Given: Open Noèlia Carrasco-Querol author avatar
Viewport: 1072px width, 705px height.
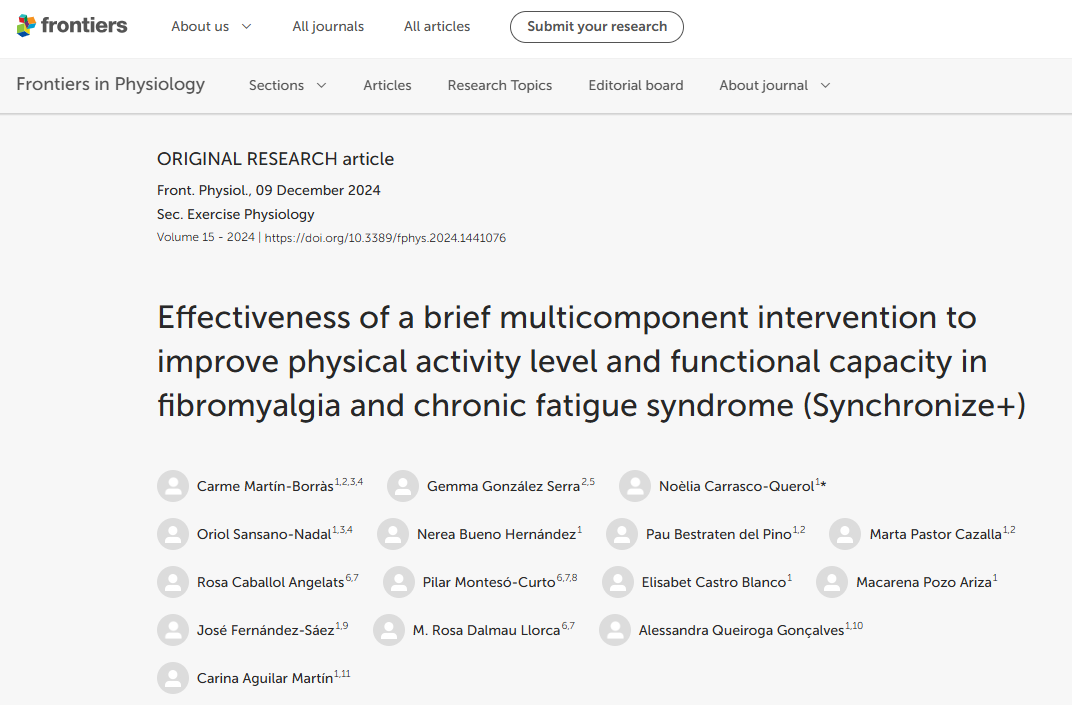Looking at the screenshot, I should pos(635,486).
